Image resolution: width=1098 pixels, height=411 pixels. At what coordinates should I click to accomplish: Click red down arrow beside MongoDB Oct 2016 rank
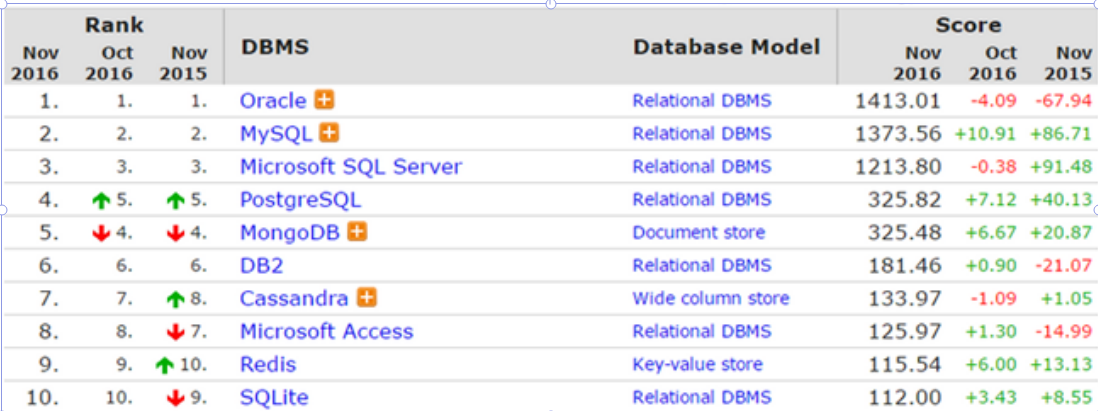[102, 233]
